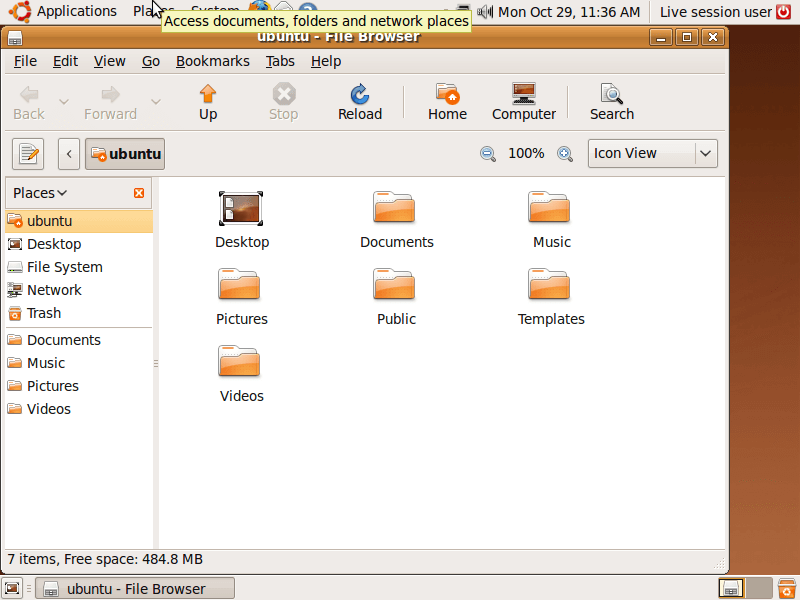Screen dimensions: 800x600
Task: Select the Templates folder icon
Action: pyautogui.click(x=549, y=284)
